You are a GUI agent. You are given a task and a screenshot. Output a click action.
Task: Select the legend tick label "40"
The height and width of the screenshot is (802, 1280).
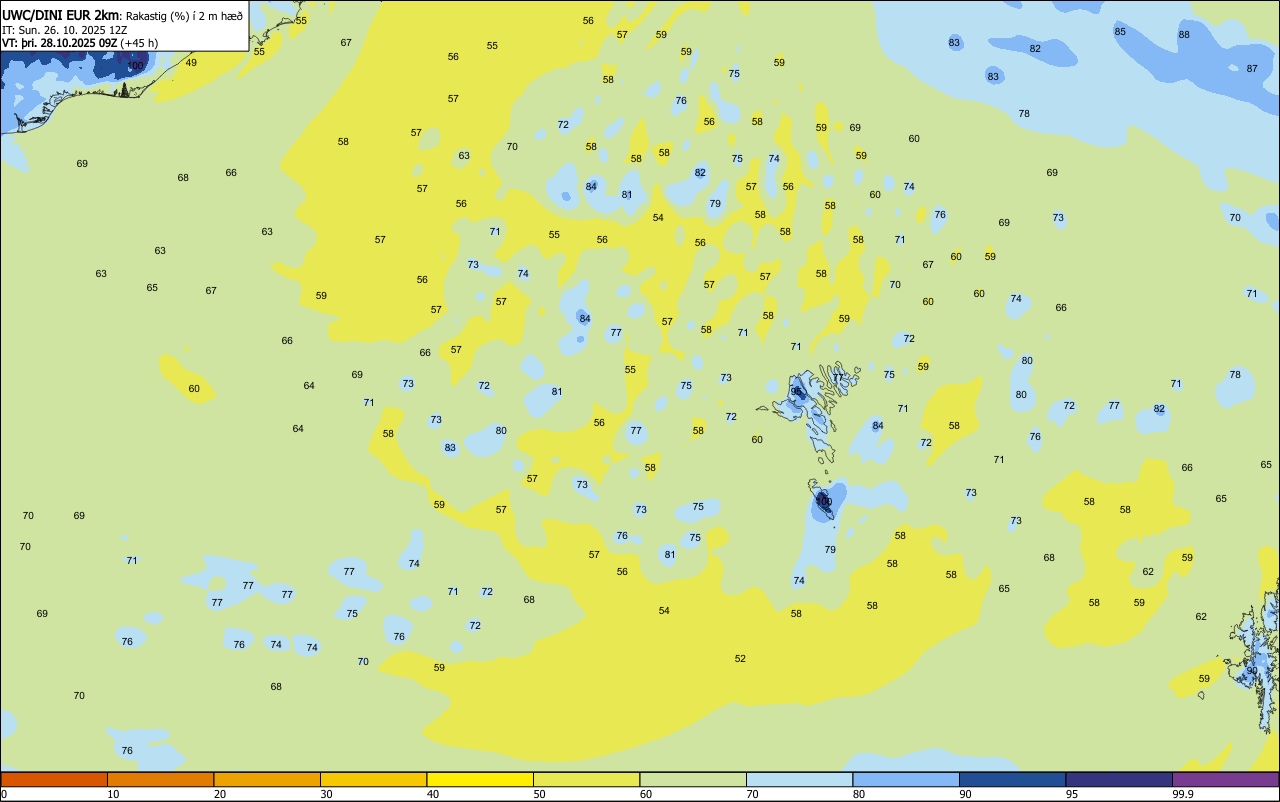click(x=432, y=794)
